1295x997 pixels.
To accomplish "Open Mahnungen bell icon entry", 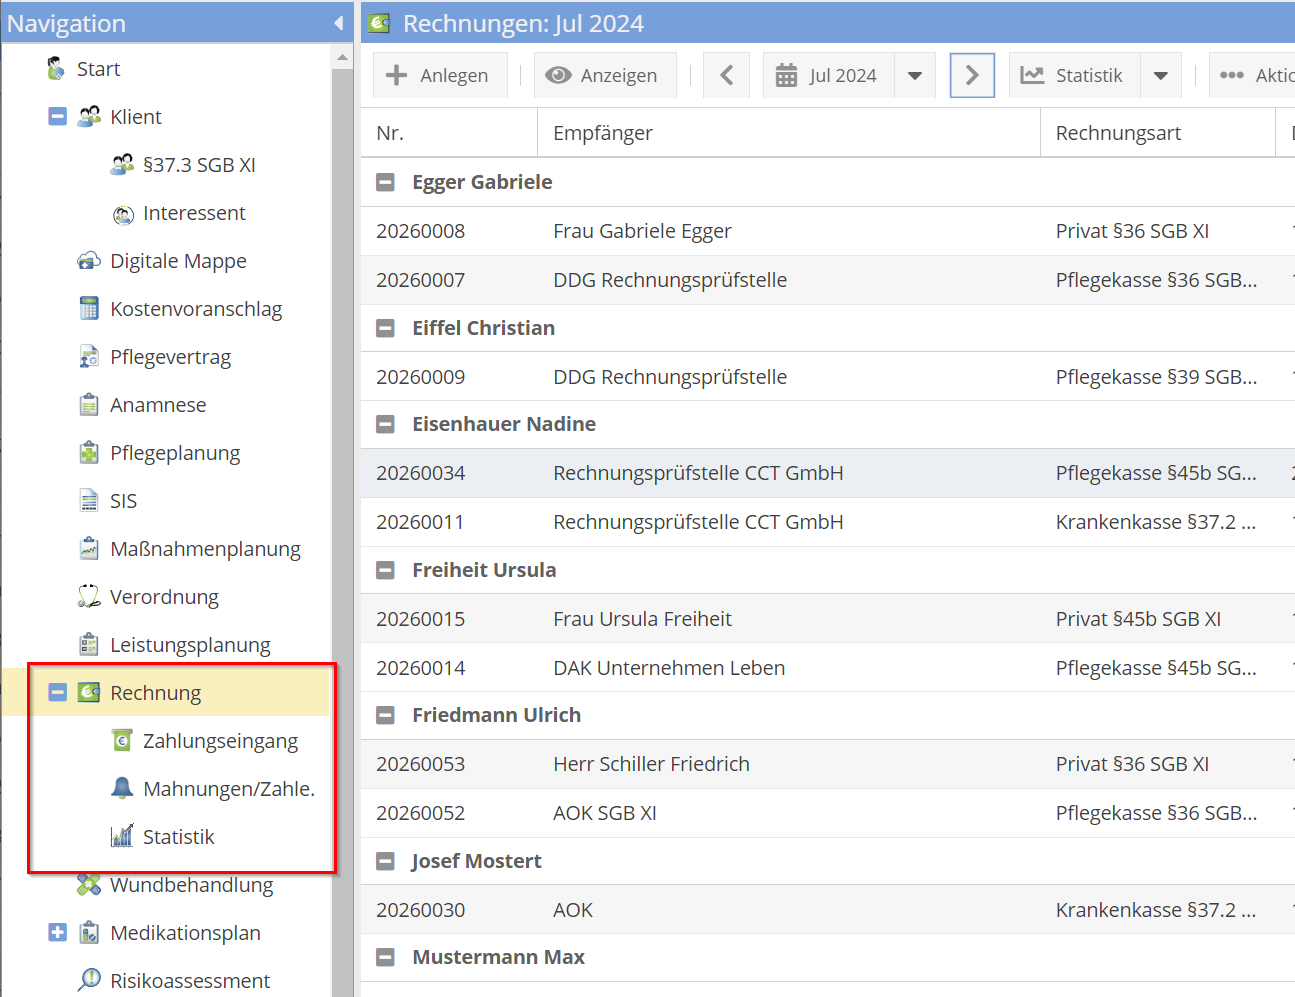I will tap(122, 788).
